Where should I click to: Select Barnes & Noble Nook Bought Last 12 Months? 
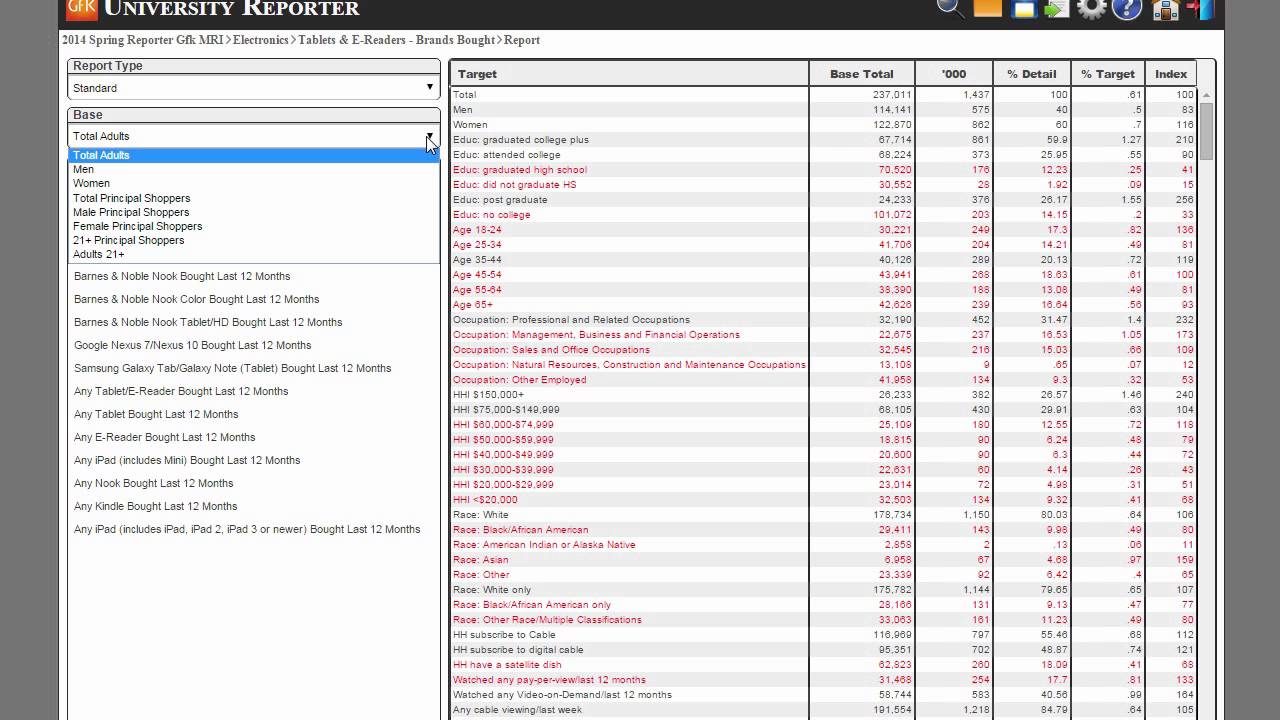pos(182,276)
